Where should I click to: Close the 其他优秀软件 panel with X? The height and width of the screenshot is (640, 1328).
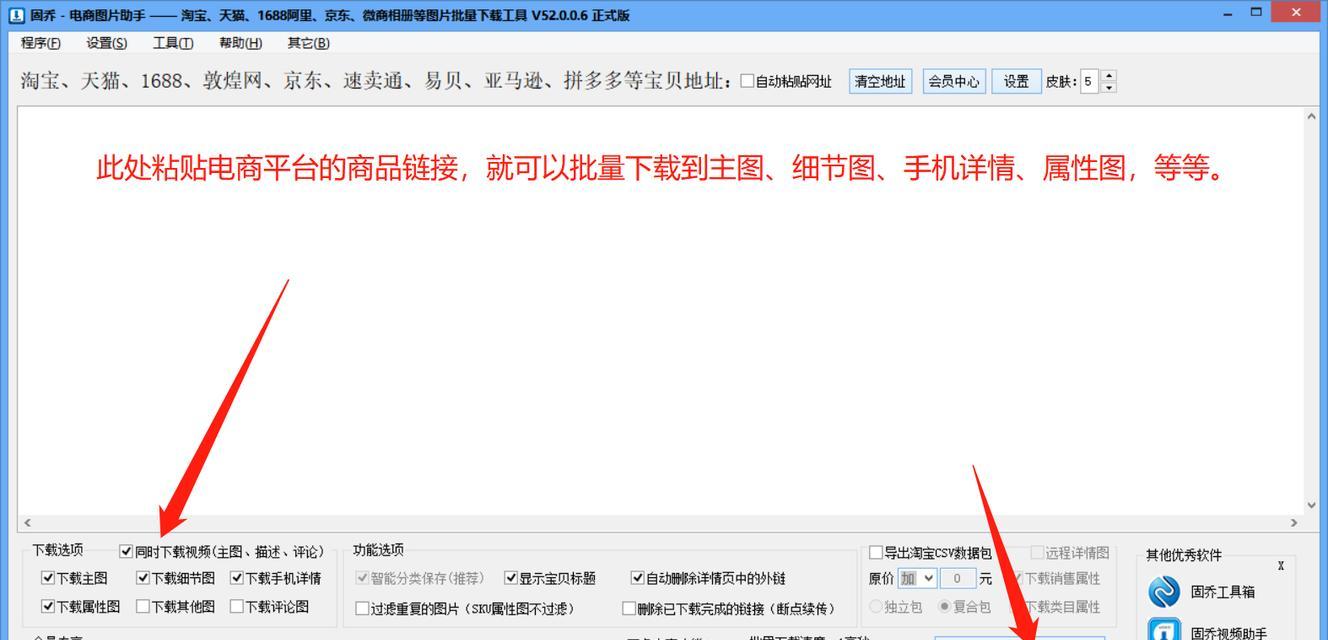pyautogui.click(x=1280, y=566)
